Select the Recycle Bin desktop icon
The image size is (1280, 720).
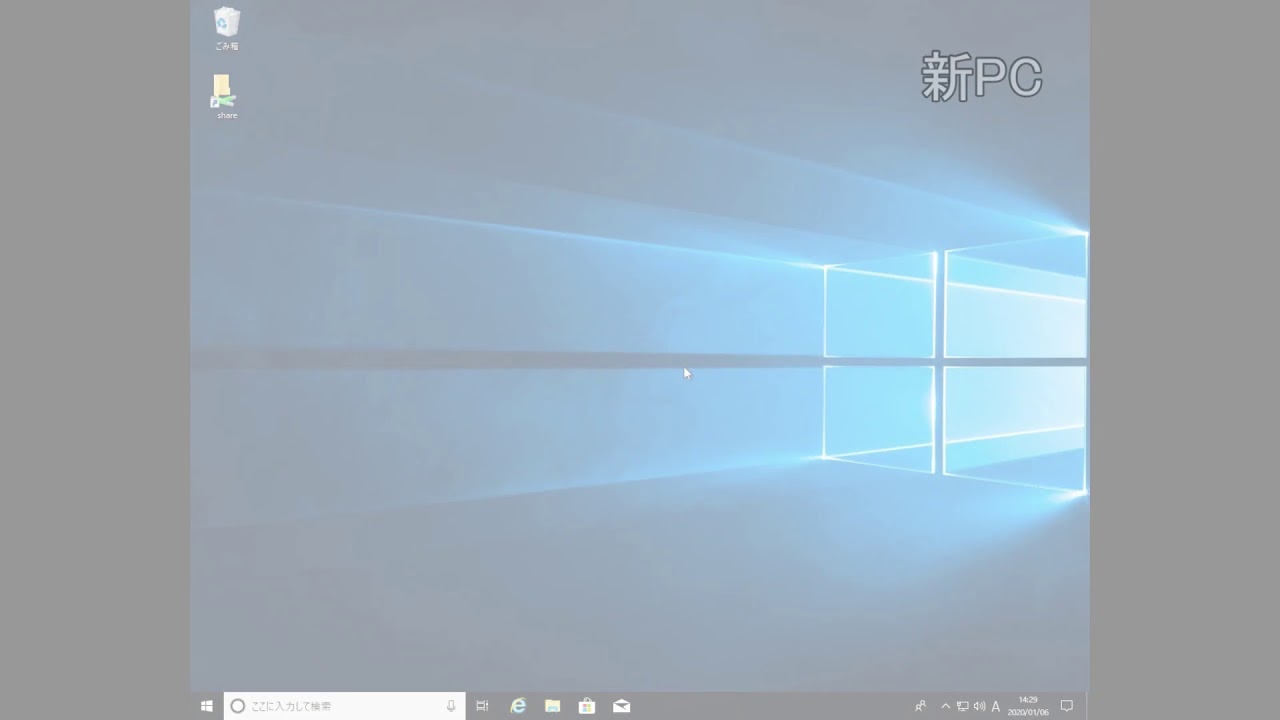point(227,29)
